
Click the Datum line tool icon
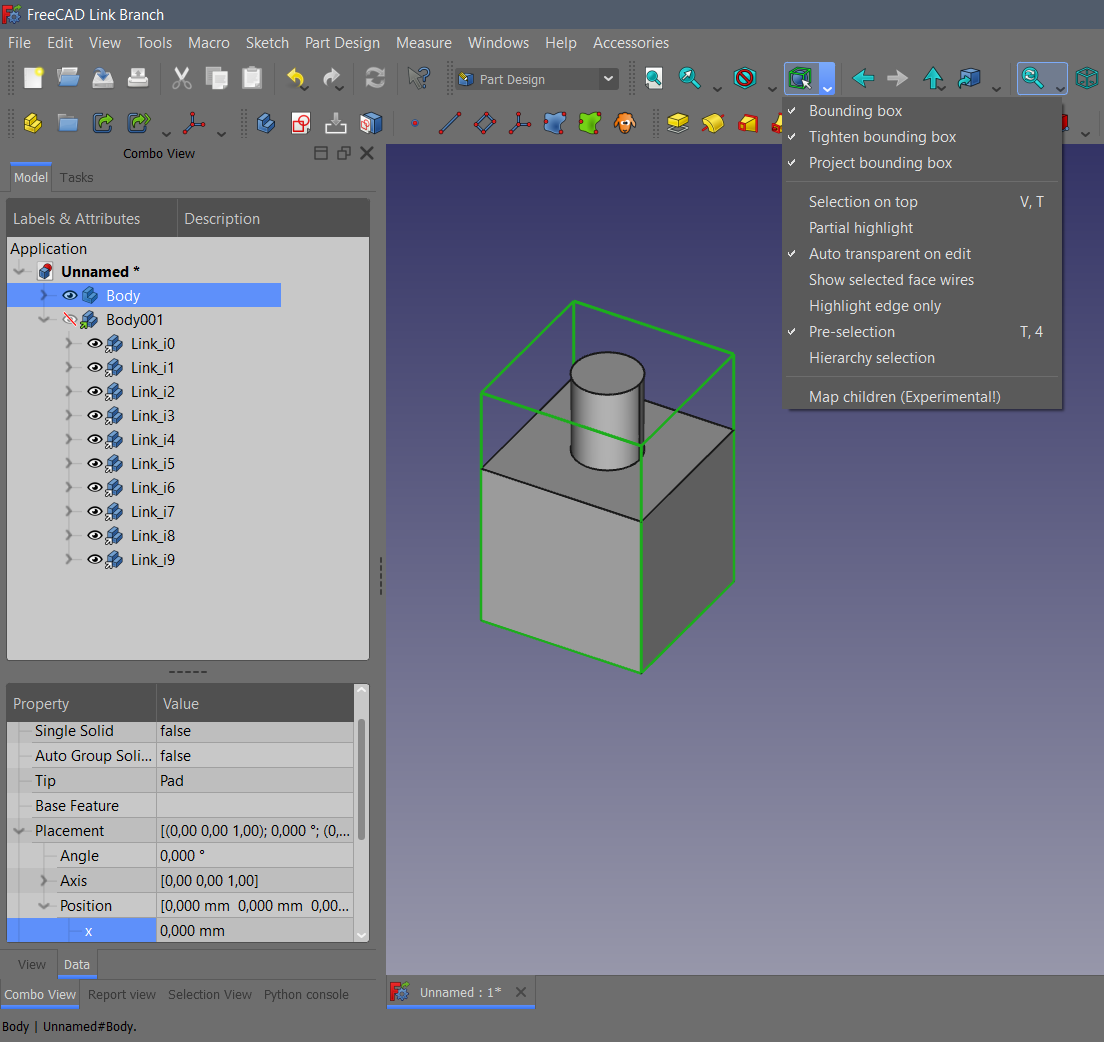click(x=449, y=123)
